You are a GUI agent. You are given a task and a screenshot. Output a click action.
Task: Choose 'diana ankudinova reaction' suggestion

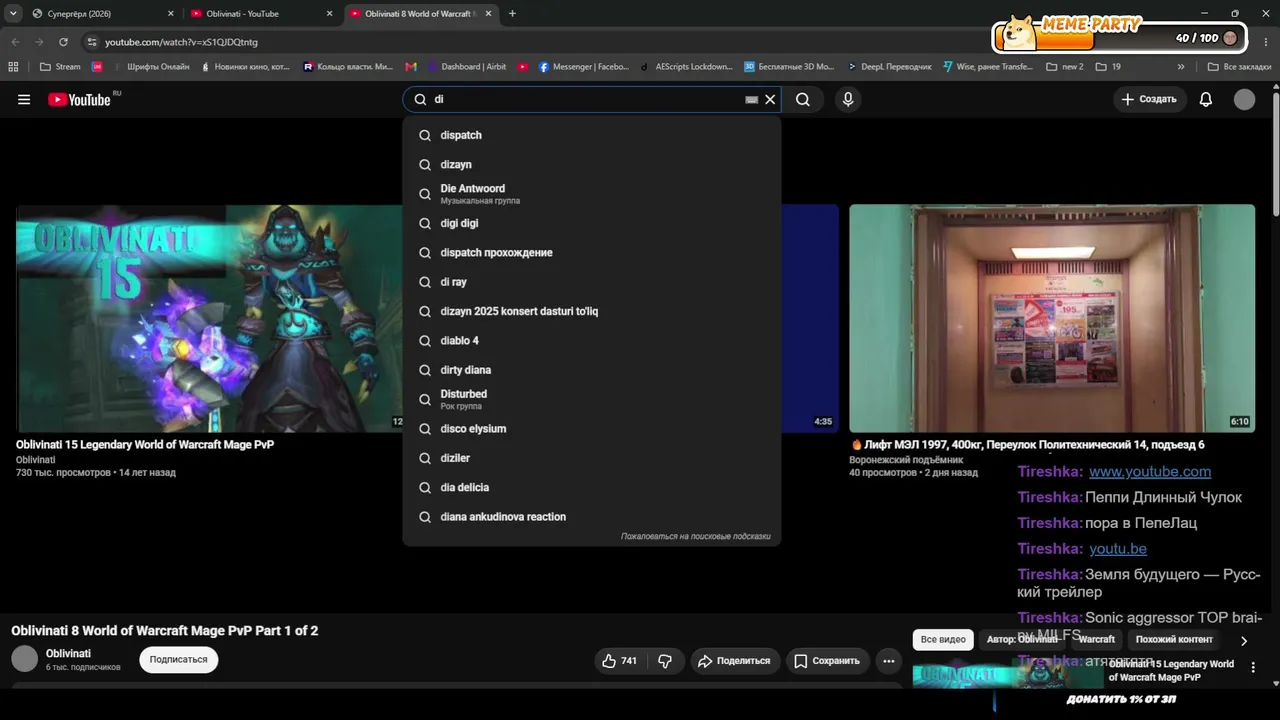pos(592,517)
